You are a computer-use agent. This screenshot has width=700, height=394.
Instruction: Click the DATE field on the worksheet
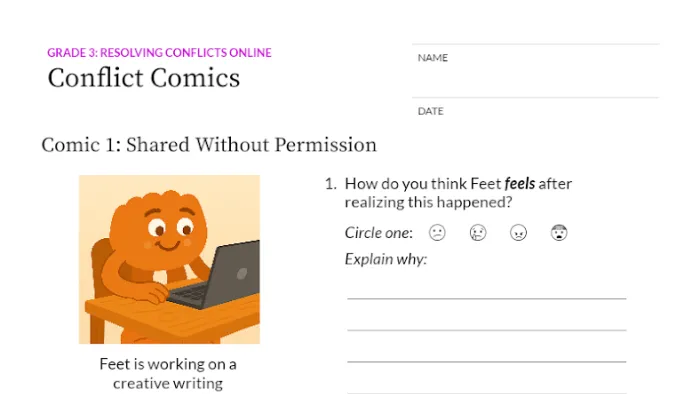[x=535, y=112]
